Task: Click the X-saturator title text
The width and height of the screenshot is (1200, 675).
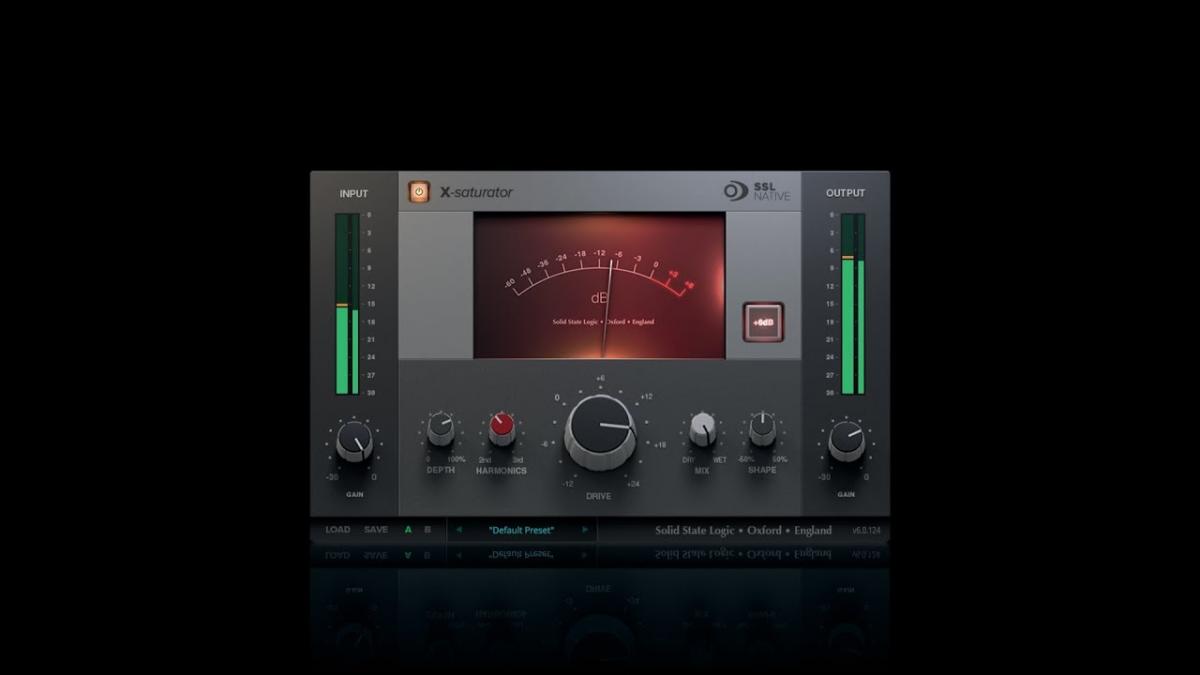Action: click(476, 192)
